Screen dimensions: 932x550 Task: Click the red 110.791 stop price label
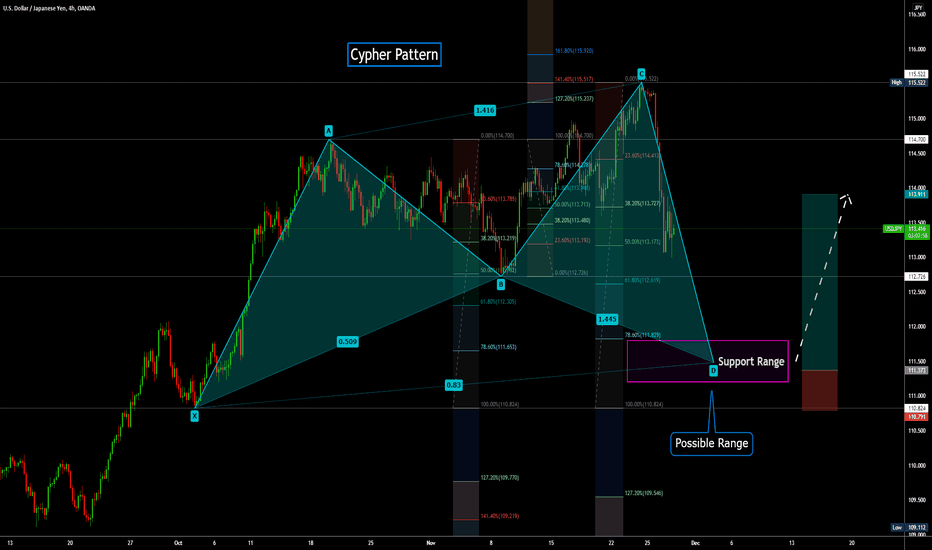pos(916,417)
